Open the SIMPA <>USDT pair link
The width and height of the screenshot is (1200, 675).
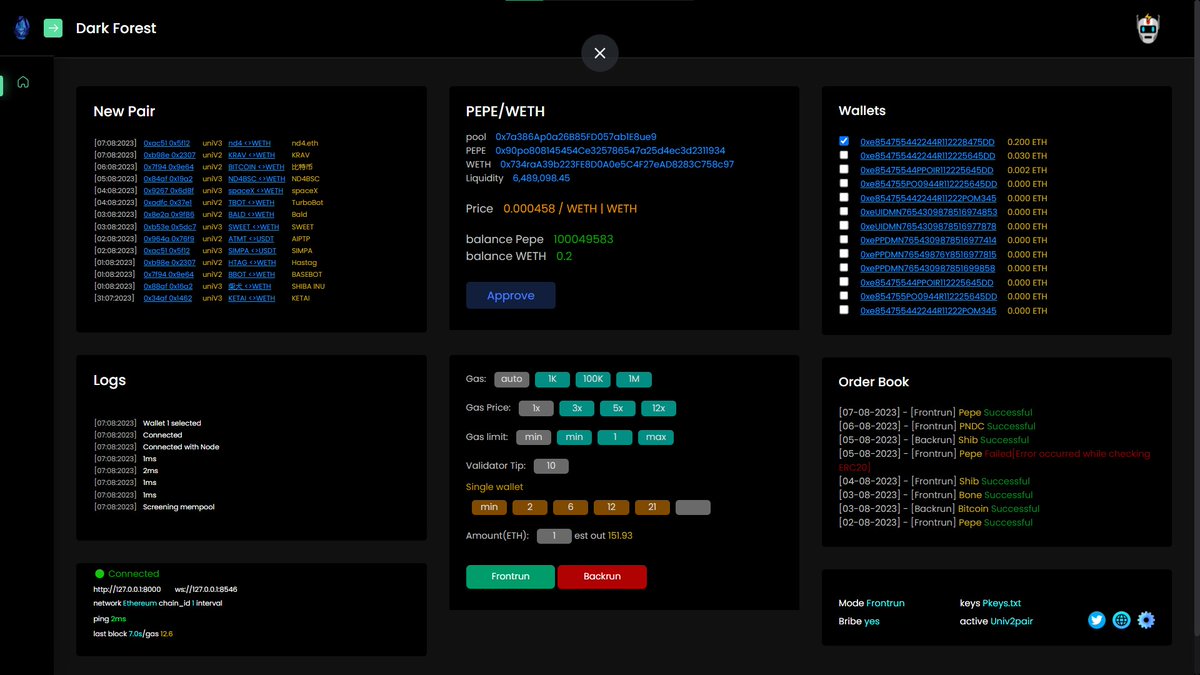[252, 251]
